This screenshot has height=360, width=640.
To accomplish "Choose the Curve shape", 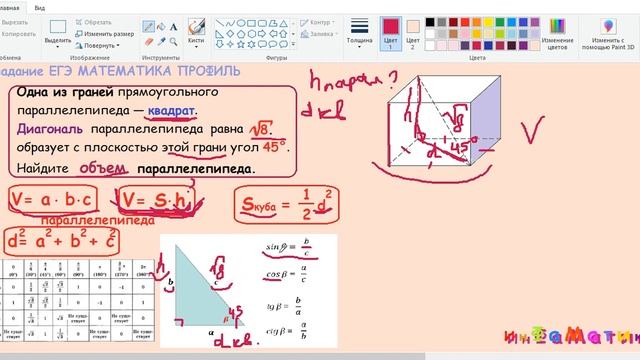I will pyautogui.click(x=230, y=23).
